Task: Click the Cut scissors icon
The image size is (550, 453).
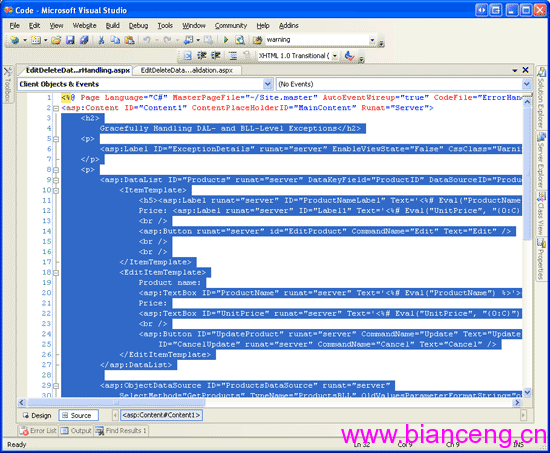Action: coord(101,40)
